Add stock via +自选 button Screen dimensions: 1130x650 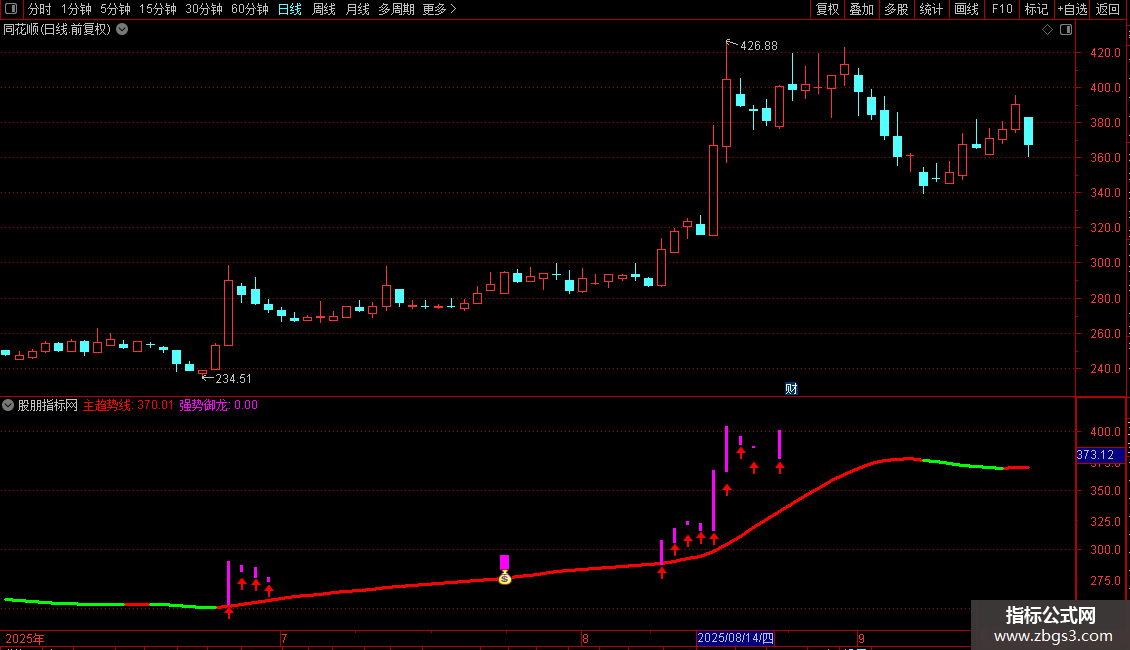(x=1072, y=9)
